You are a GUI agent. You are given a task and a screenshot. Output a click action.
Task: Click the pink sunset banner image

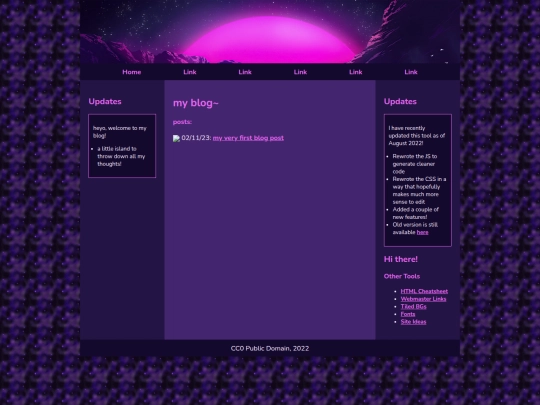click(x=270, y=32)
